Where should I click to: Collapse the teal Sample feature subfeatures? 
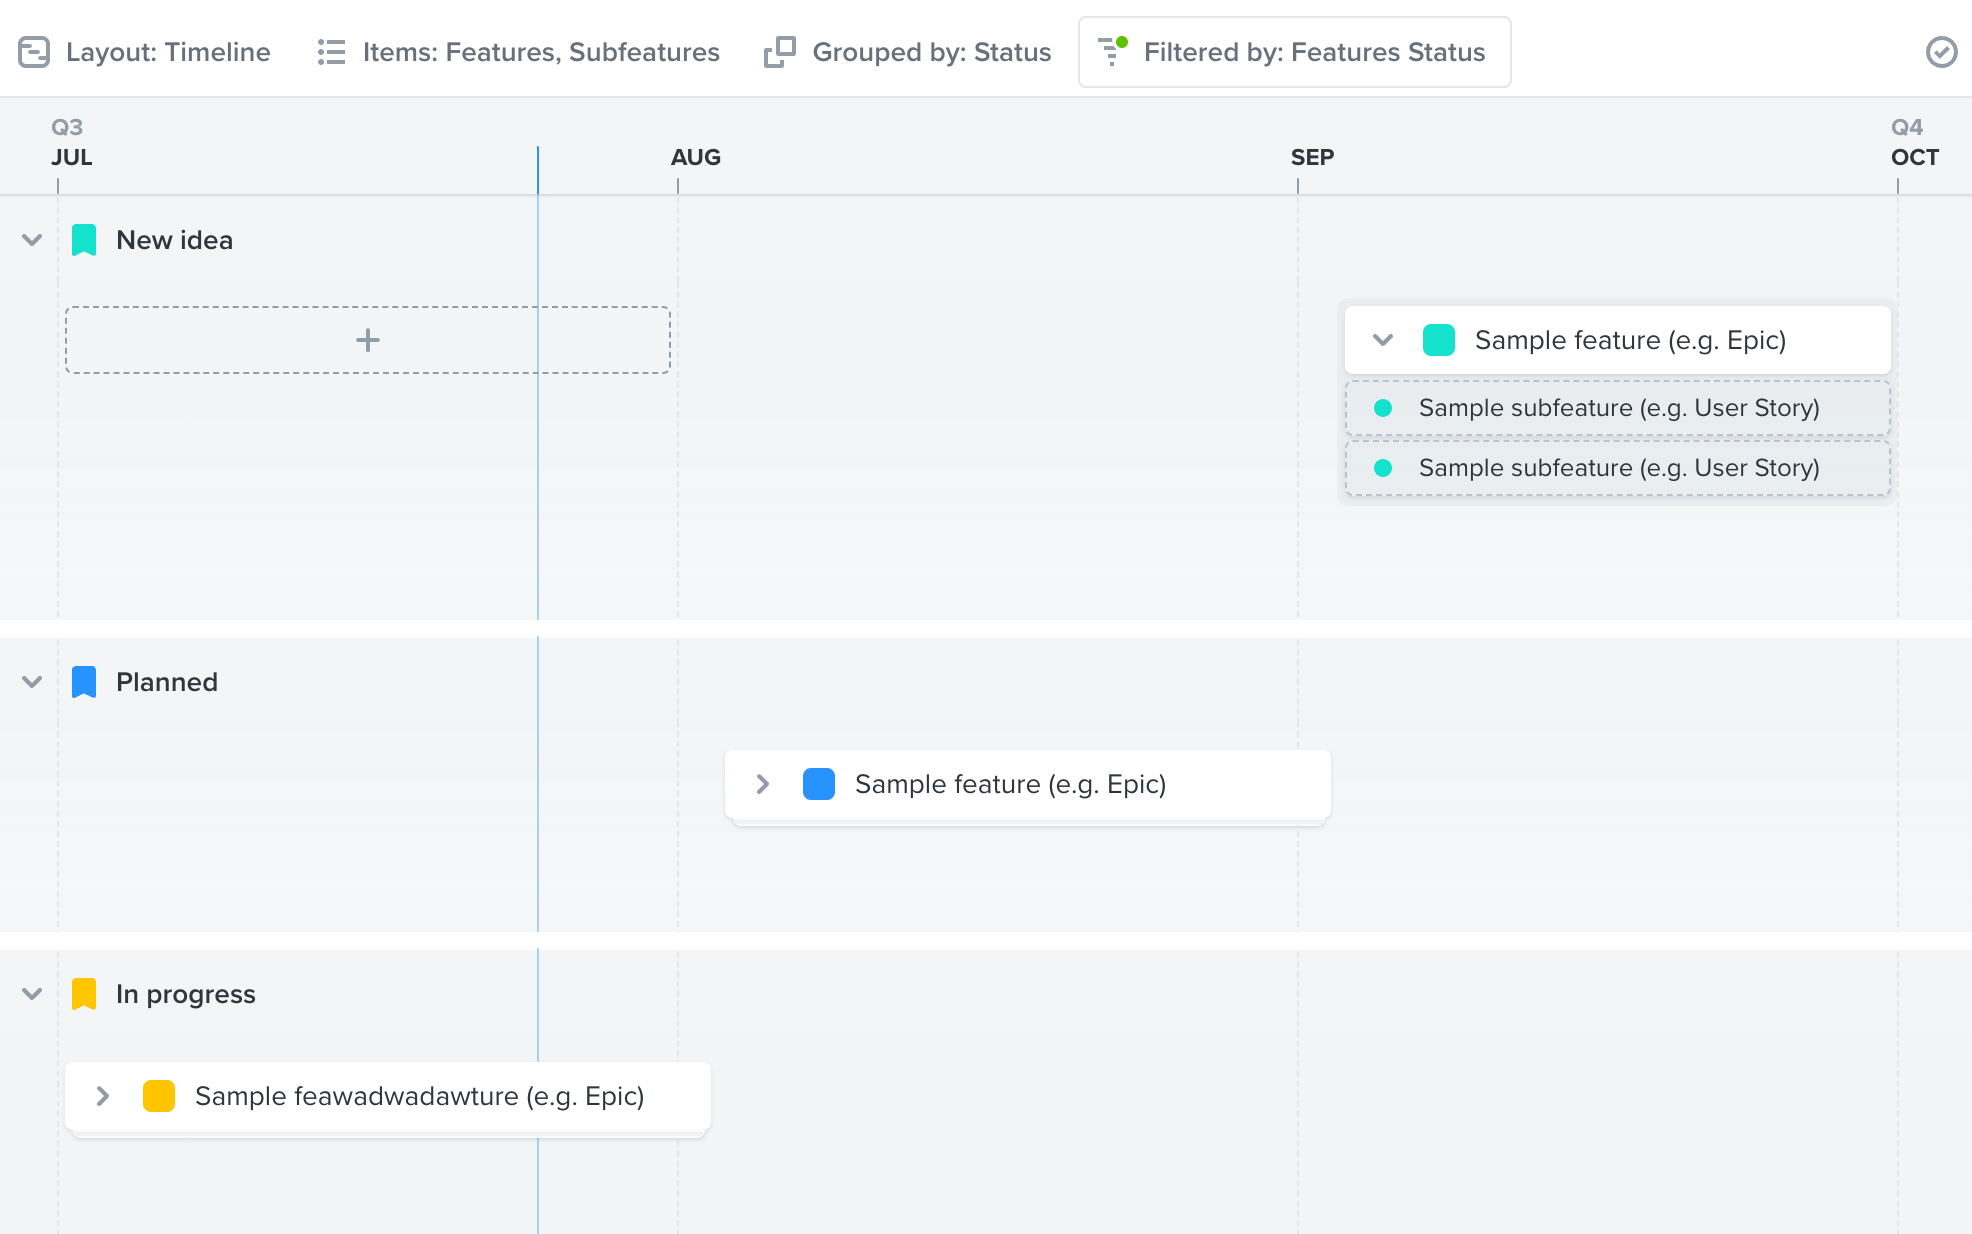(x=1383, y=340)
